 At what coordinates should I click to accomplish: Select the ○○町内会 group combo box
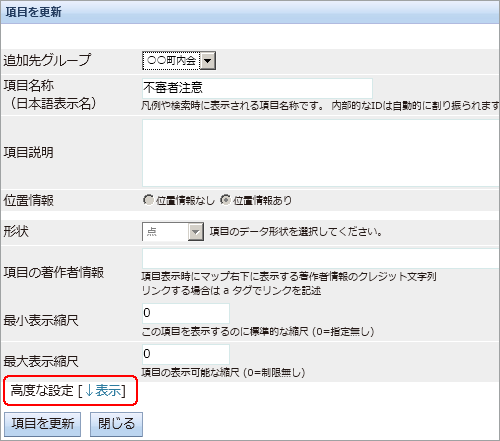[179, 61]
